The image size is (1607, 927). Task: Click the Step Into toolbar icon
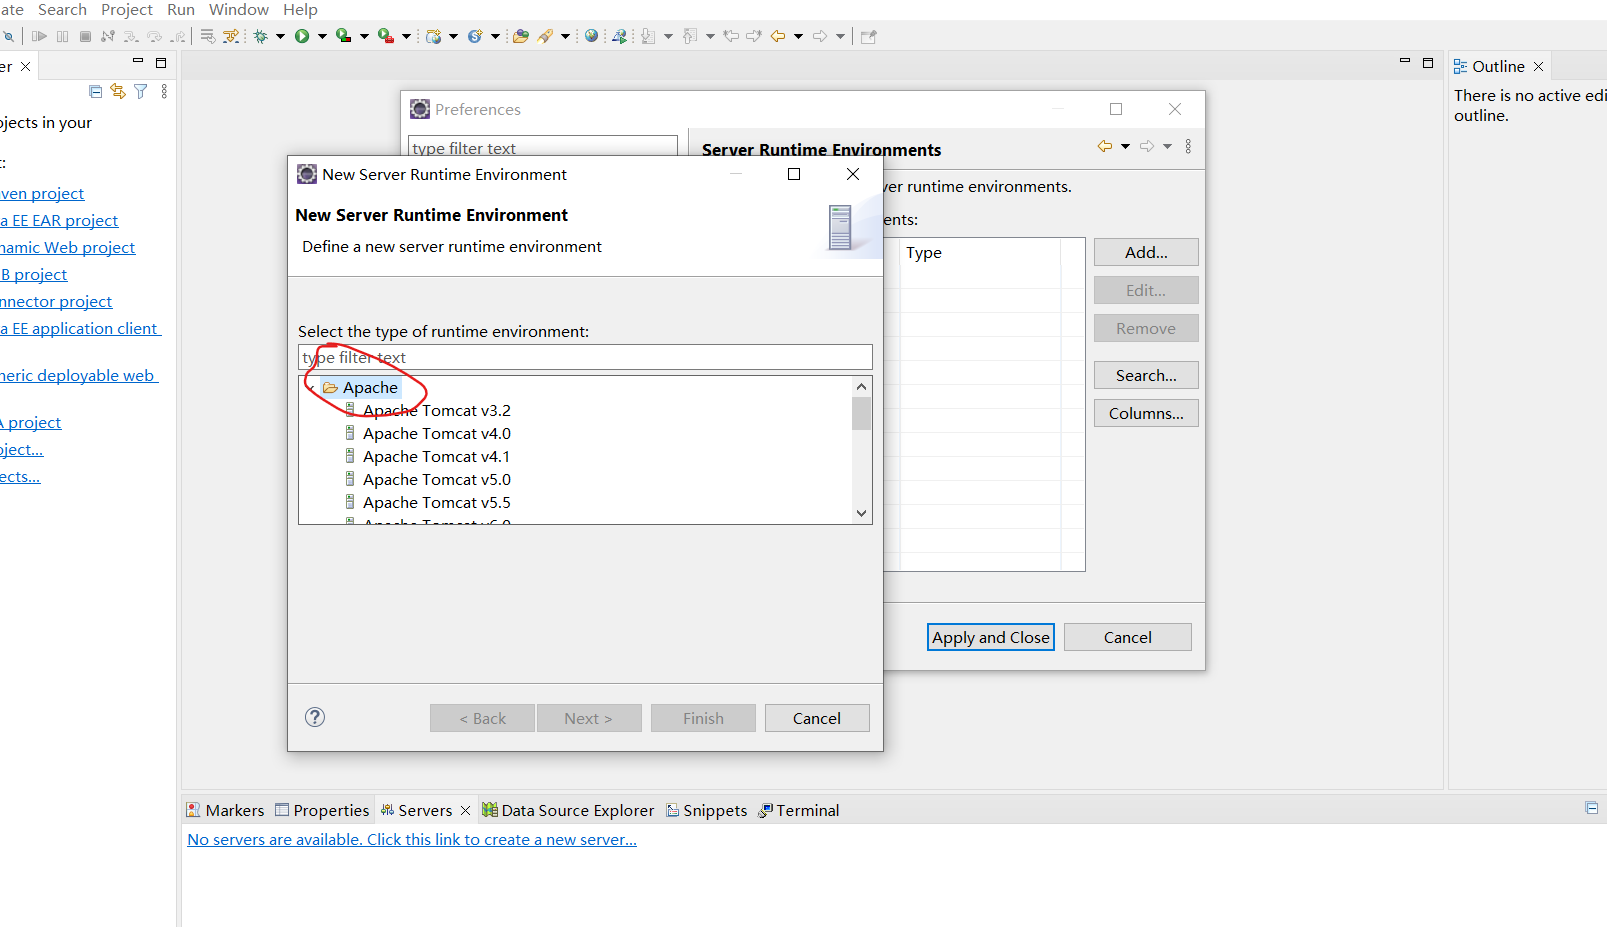click(x=130, y=36)
